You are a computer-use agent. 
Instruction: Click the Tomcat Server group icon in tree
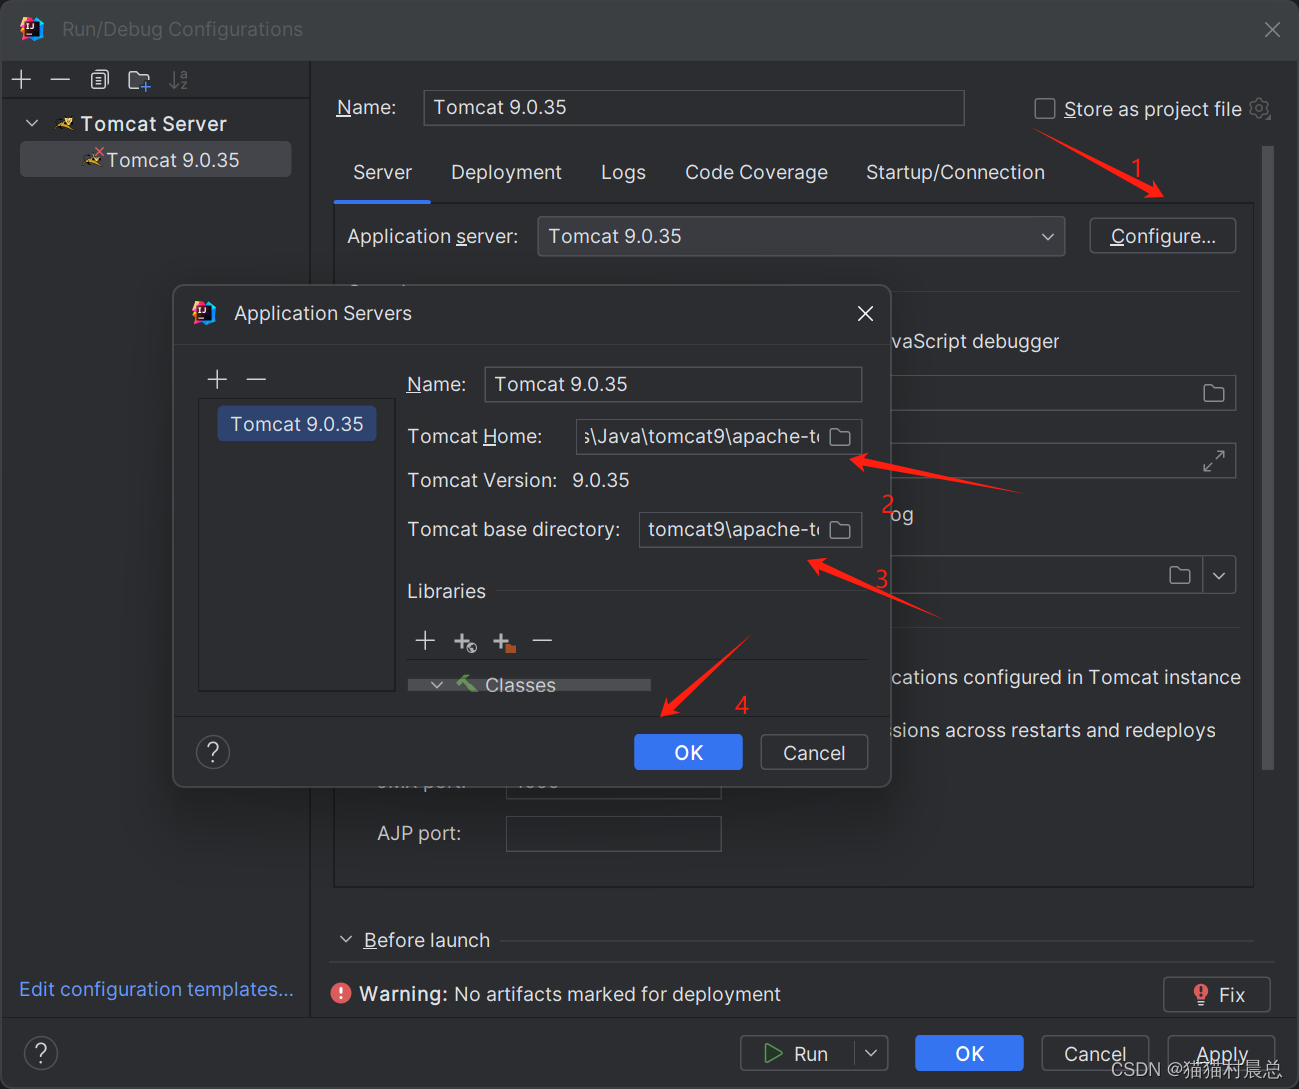point(65,124)
